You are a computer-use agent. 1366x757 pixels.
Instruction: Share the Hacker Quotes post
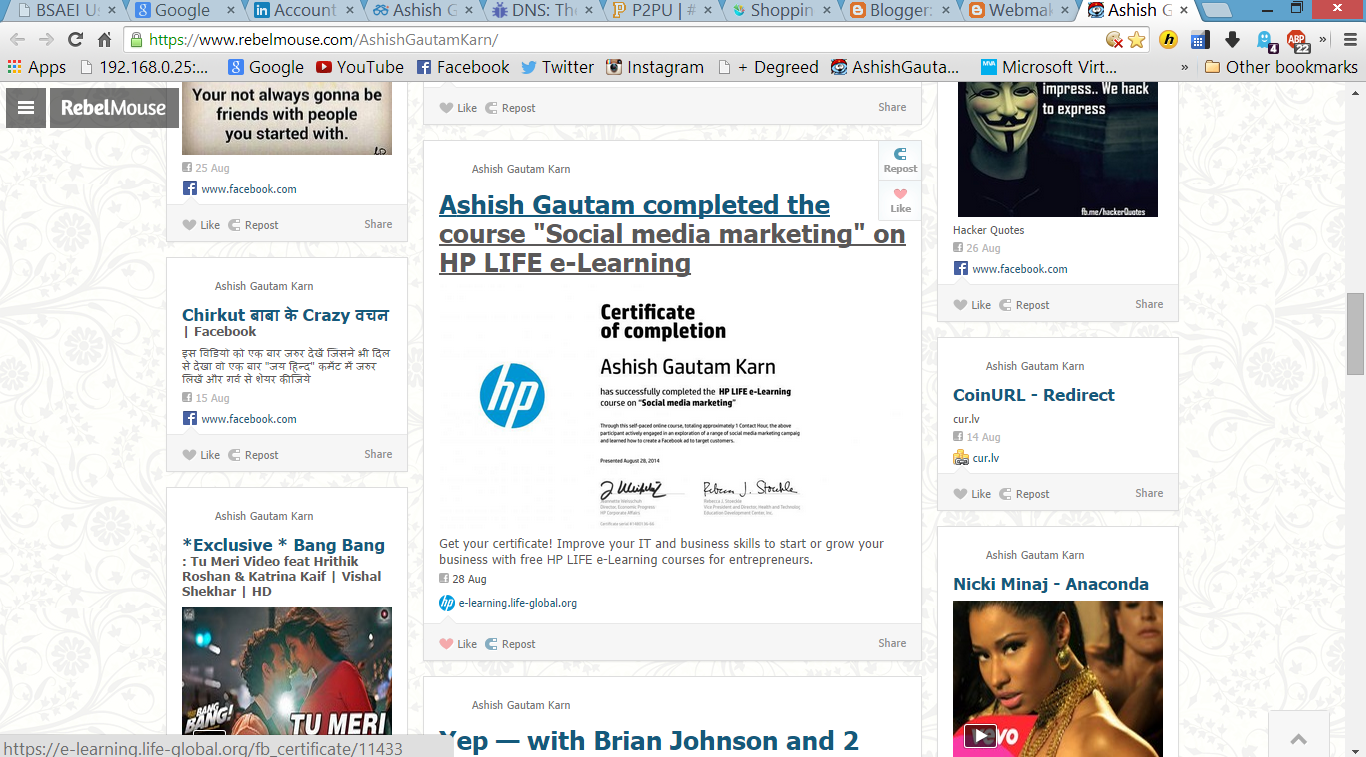1149,304
